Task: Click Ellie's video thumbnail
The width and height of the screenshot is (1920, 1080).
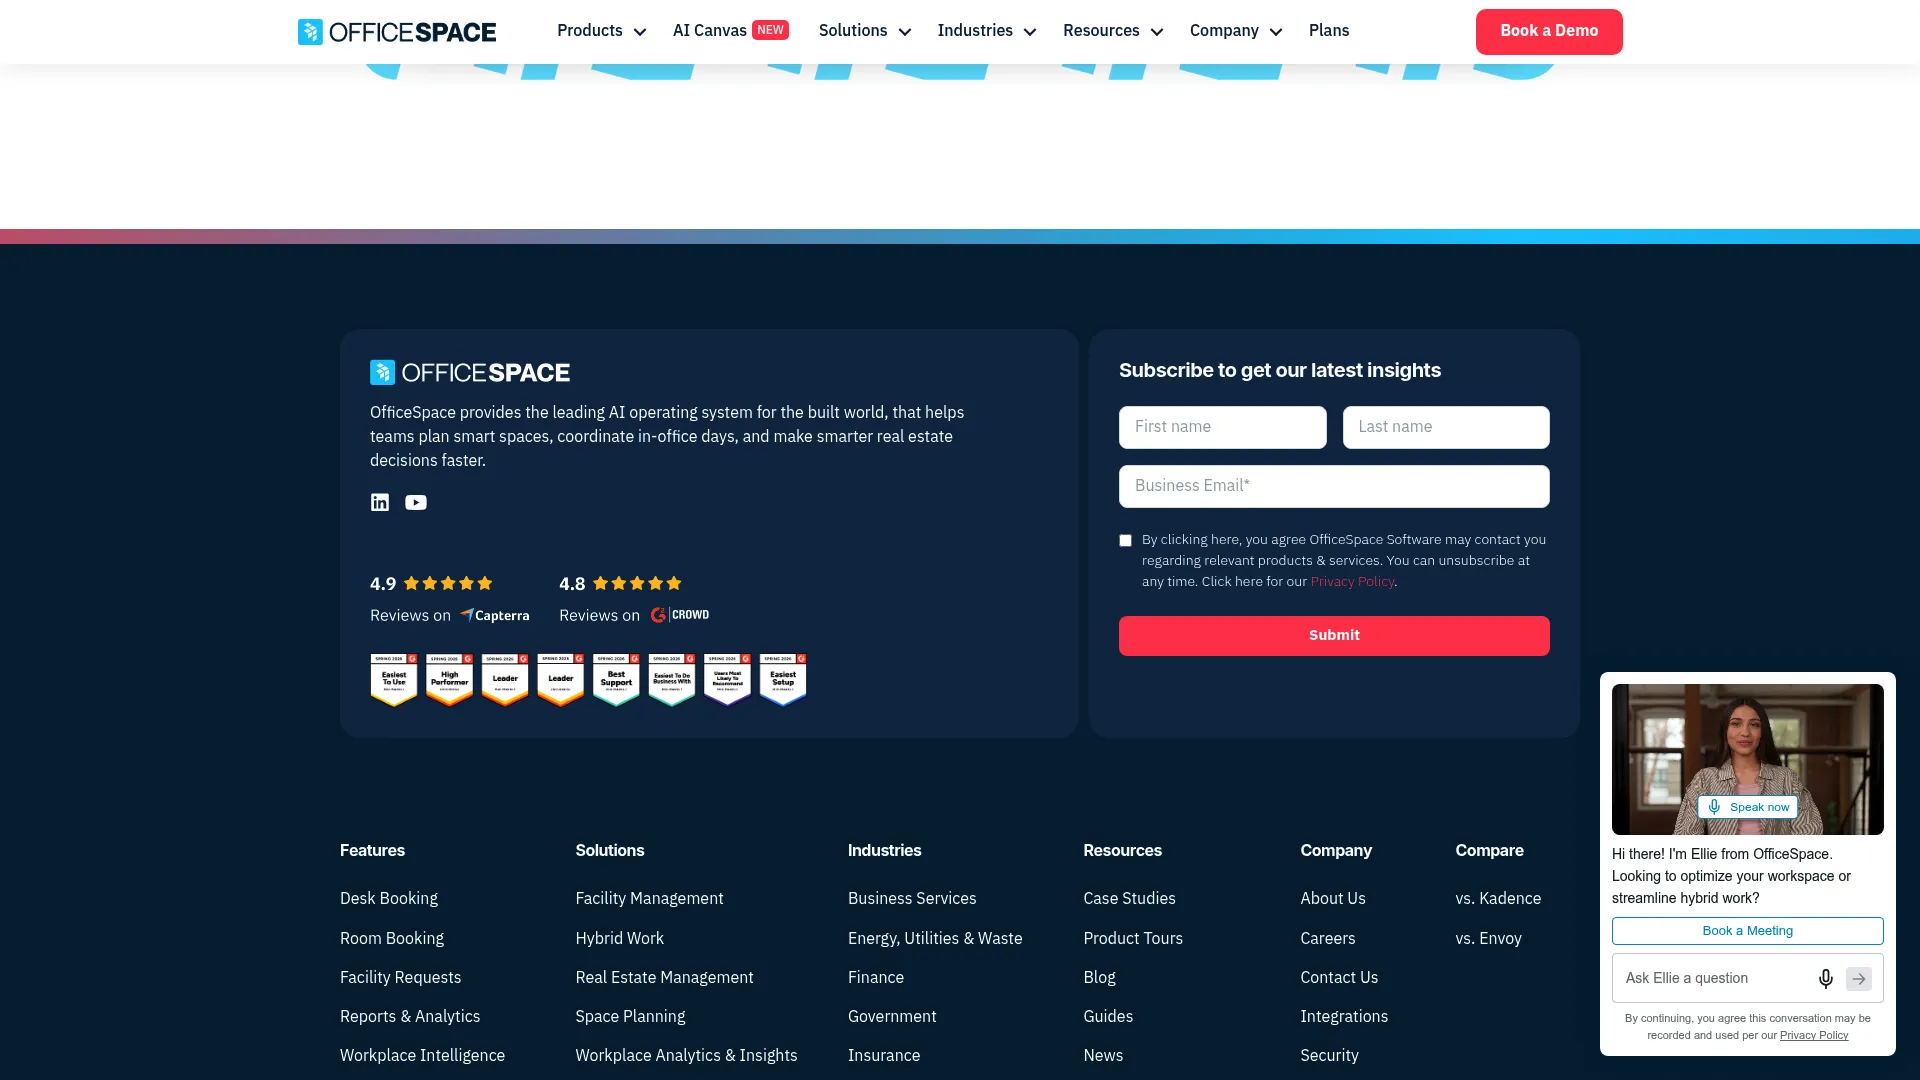Action: pos(1748,759)
